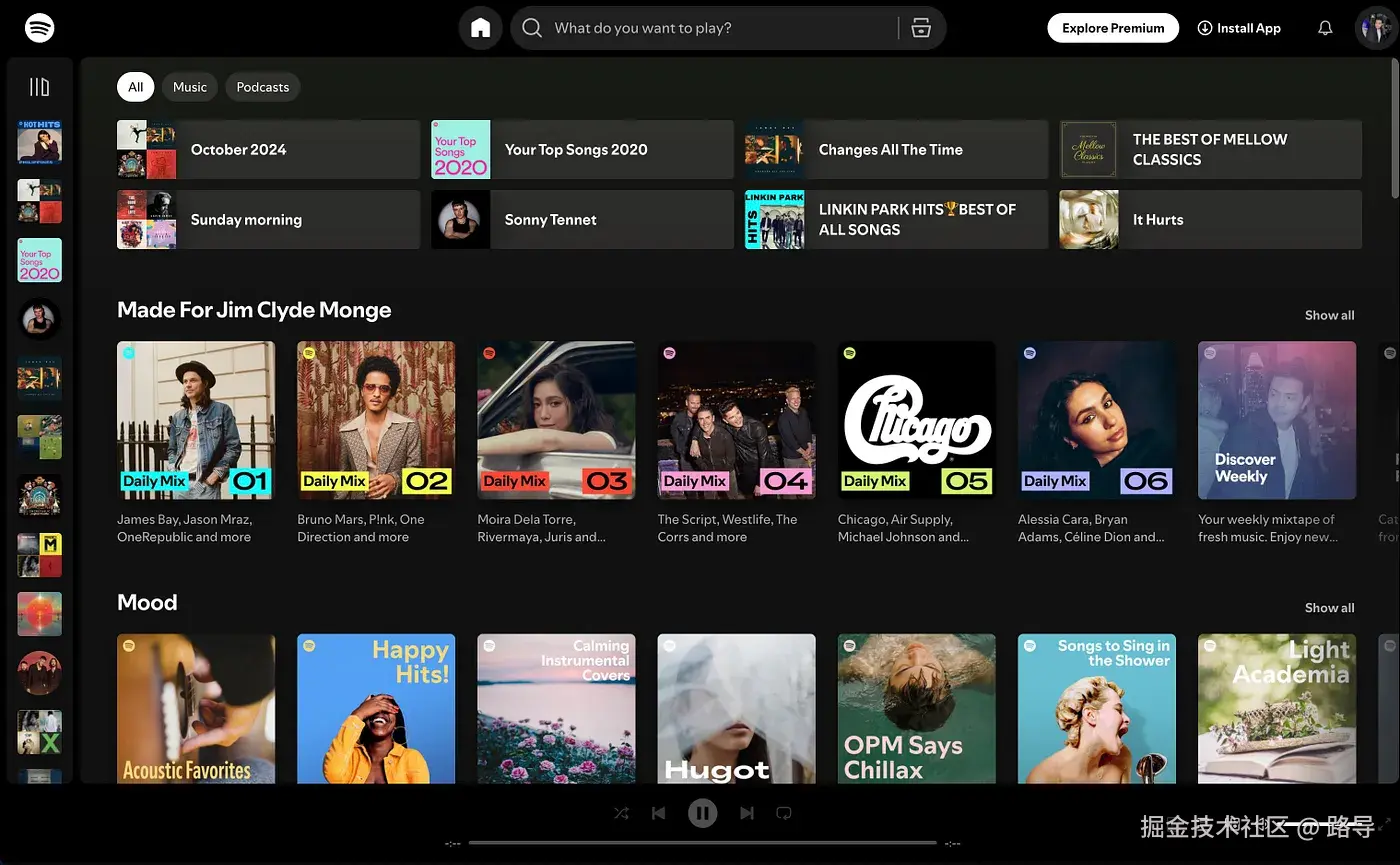Image resolution: width=1400 pixels, height=865 pixels.
Task: Open Calming Instrumental Covers playlist
Action: (x=556, y=709)
